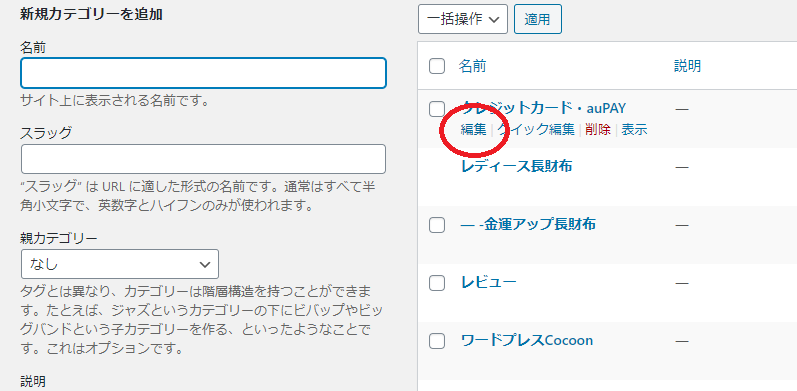Image resolution: width=797 pixels, height=391 pixels.
Task: Click the スラッグ slug input field
Action: [203, 159]
